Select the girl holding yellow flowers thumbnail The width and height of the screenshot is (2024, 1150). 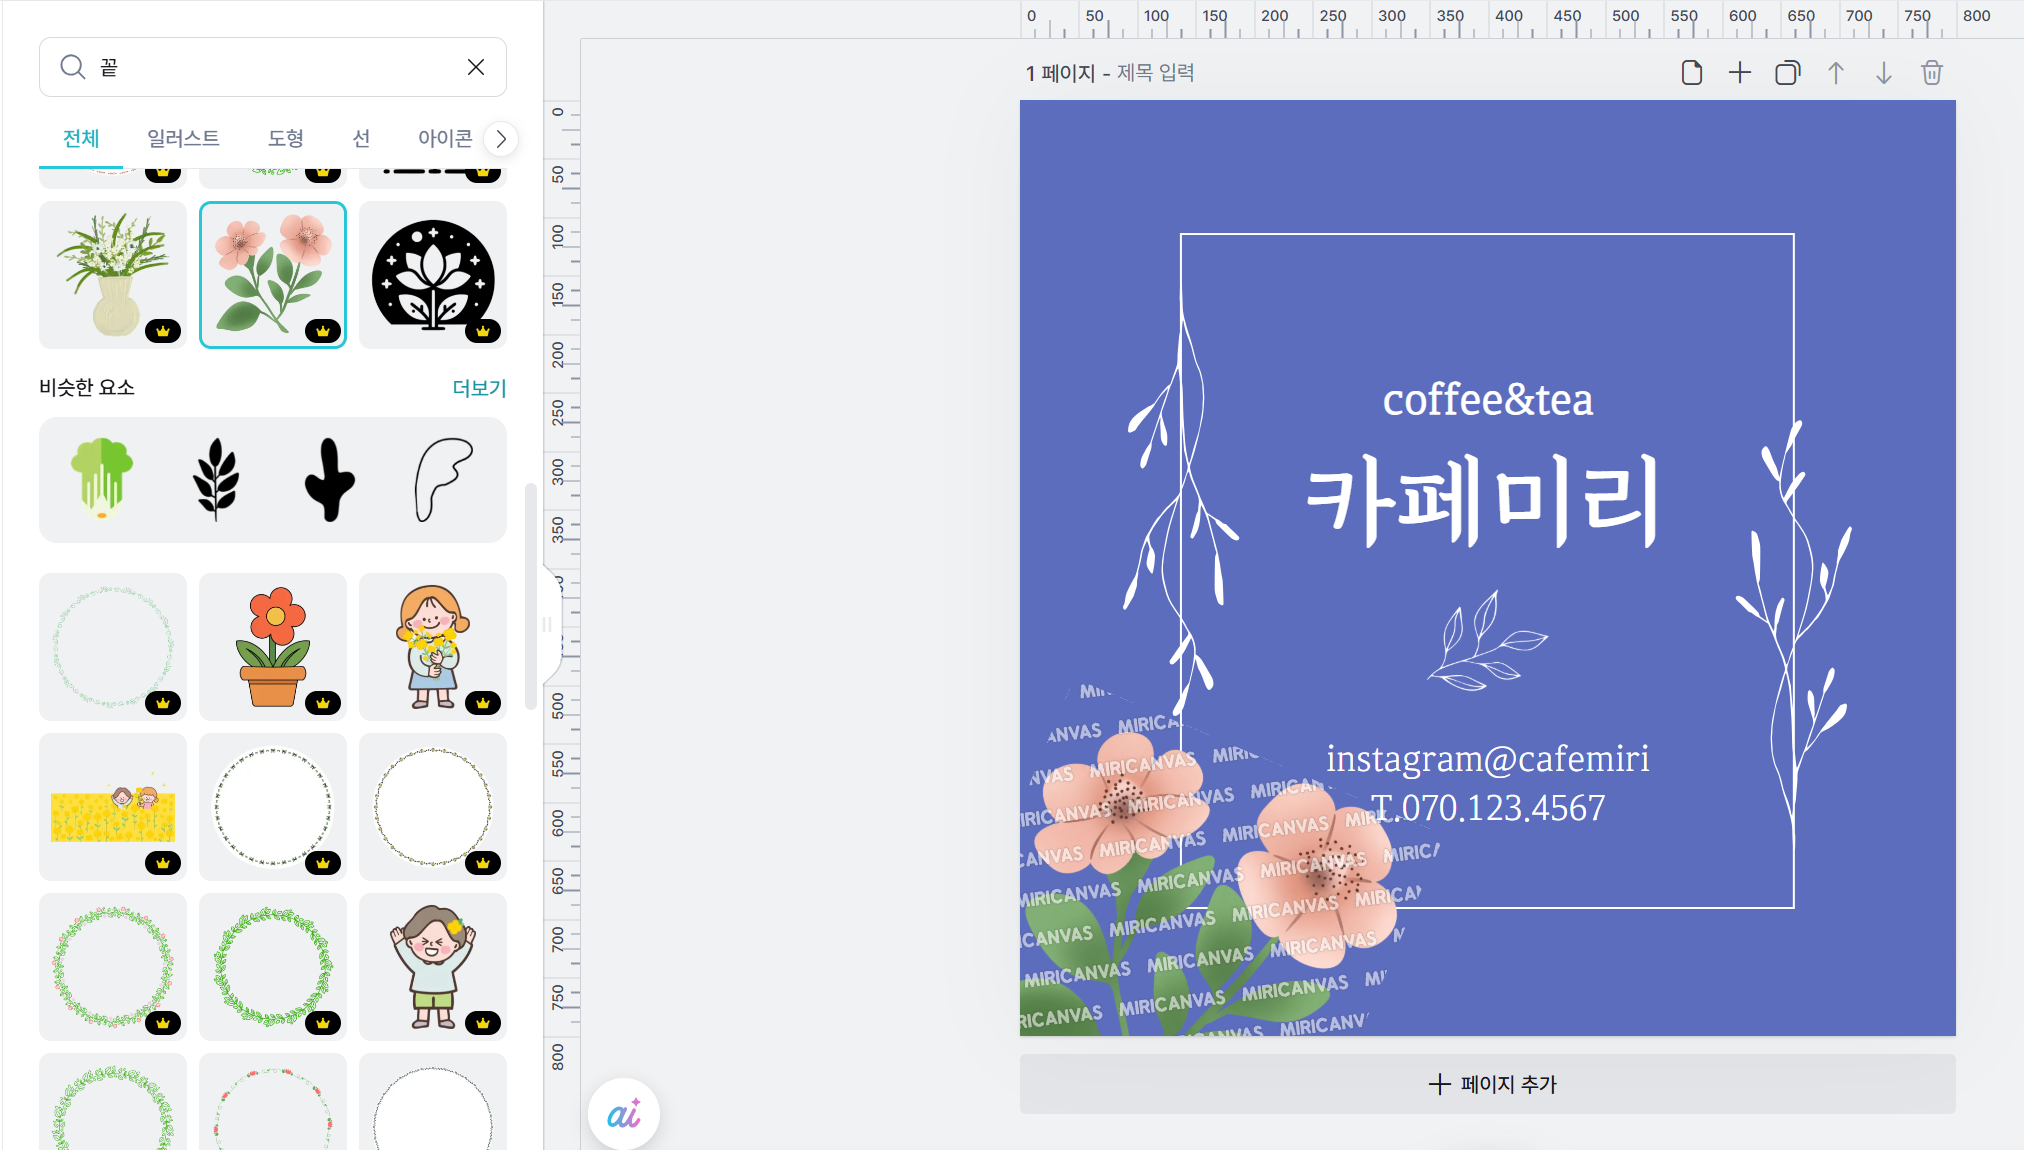coord(433,647)
